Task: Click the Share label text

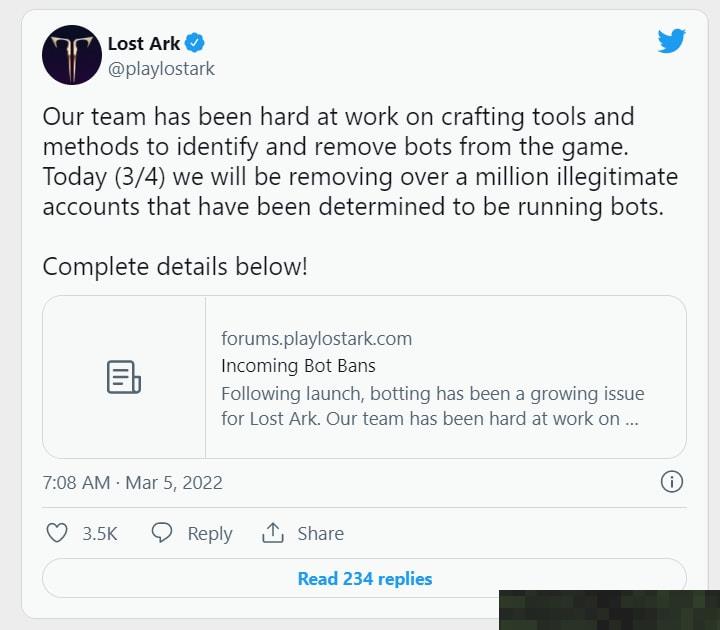Action: point(321,534)
